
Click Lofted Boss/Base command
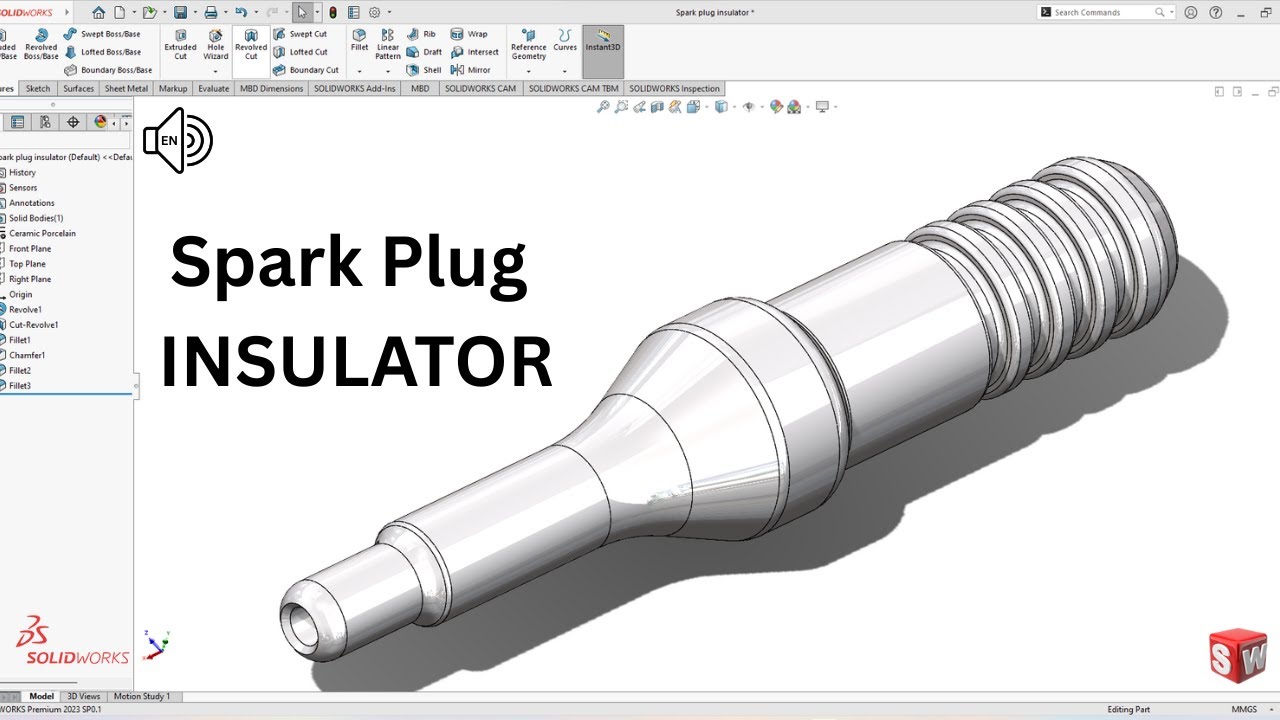tap(102, 52)
